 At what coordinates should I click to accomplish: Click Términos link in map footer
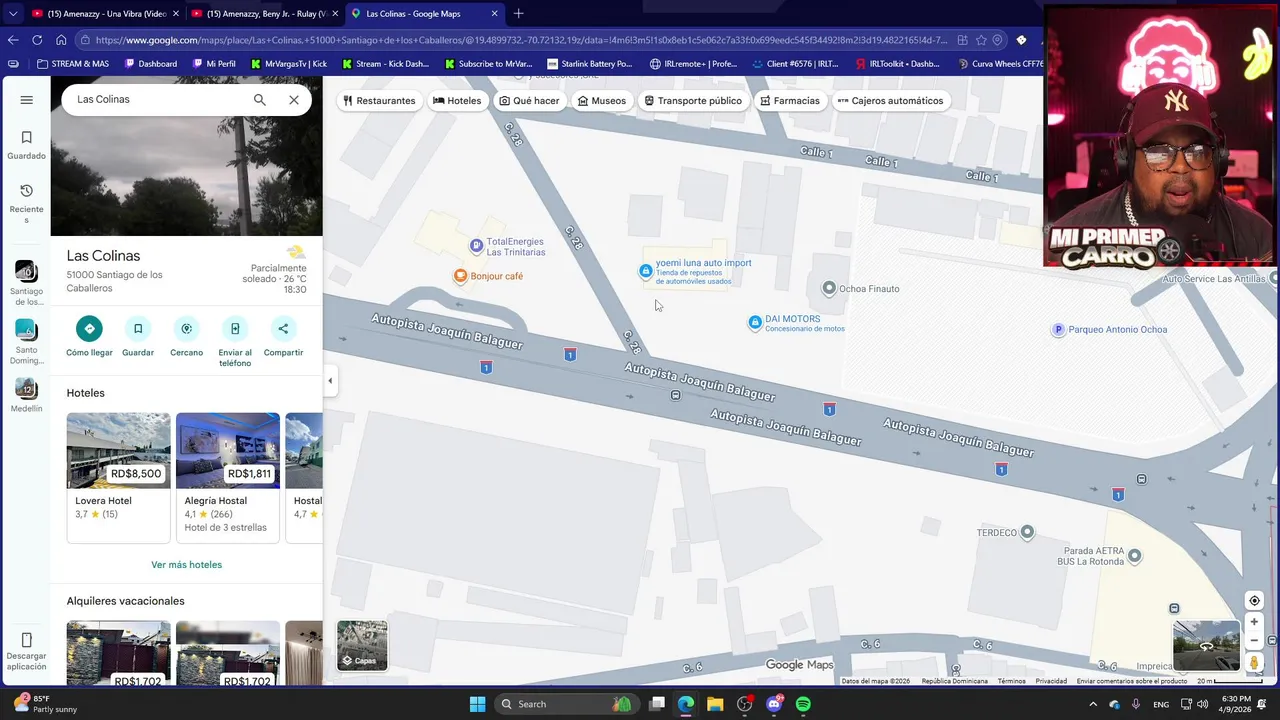(1011, 681)
